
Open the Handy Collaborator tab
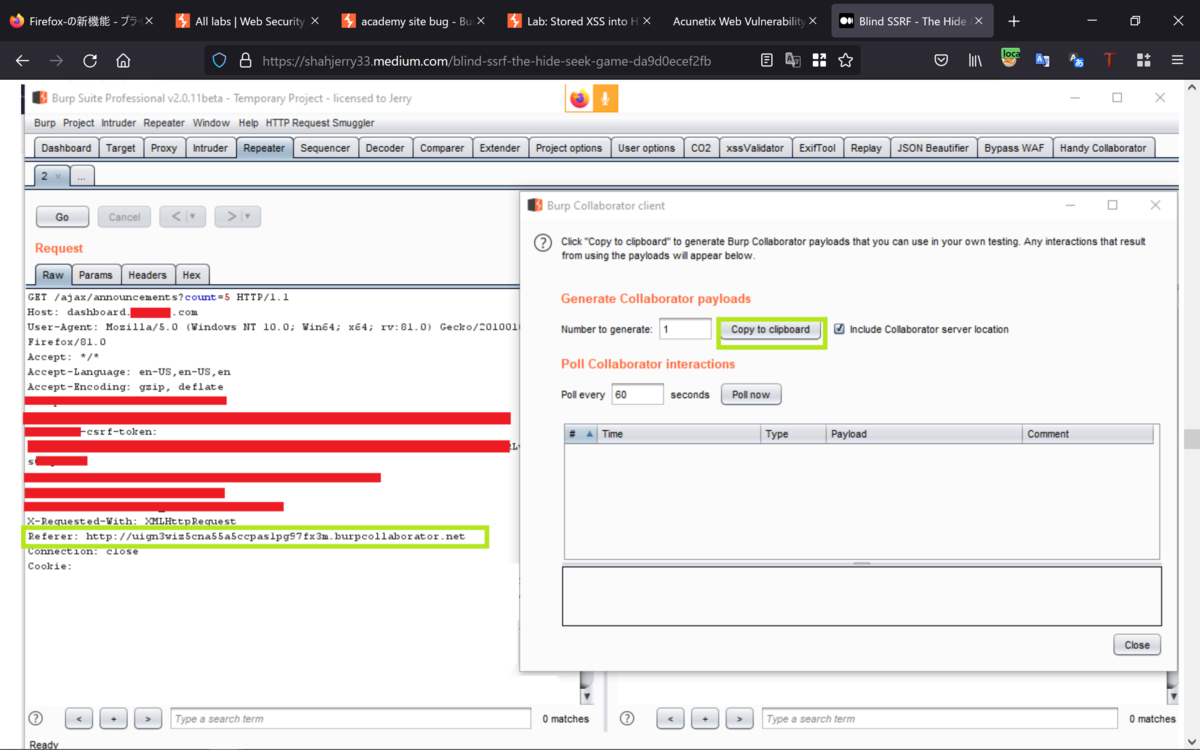click(1103, 148)
